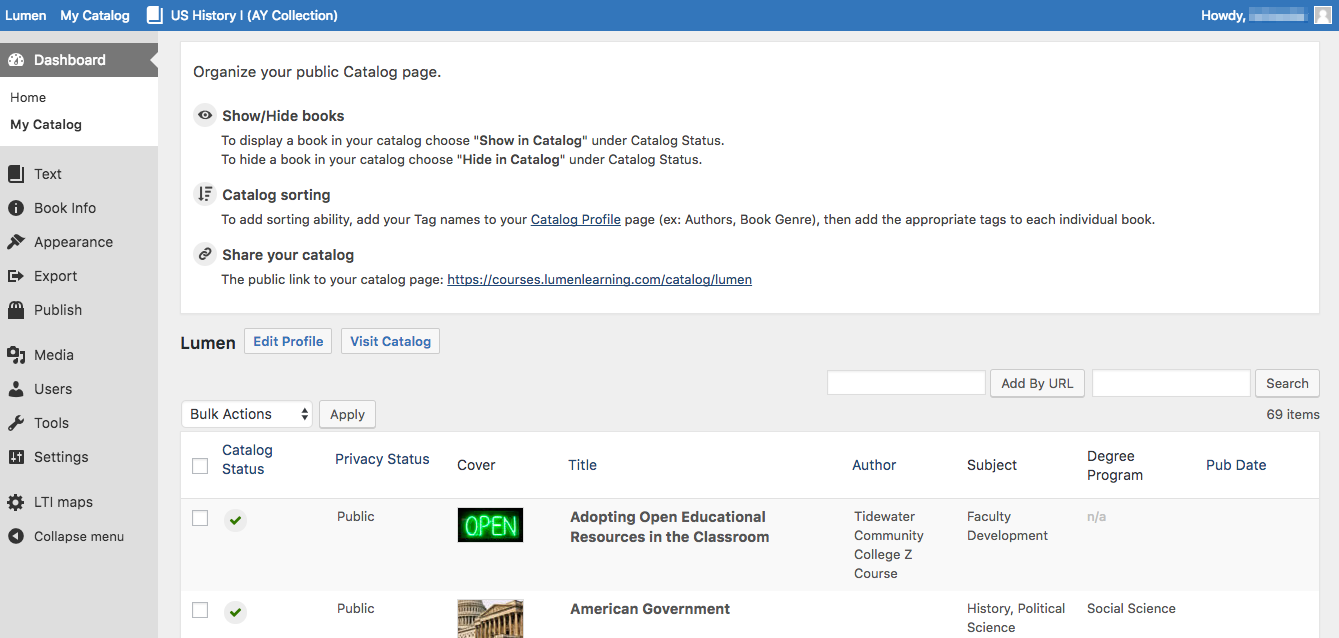Image resolution: width=1339 pixels, height=638 pixels.
Task: Click the Add By URL input field
Action: tap(906, 383)
